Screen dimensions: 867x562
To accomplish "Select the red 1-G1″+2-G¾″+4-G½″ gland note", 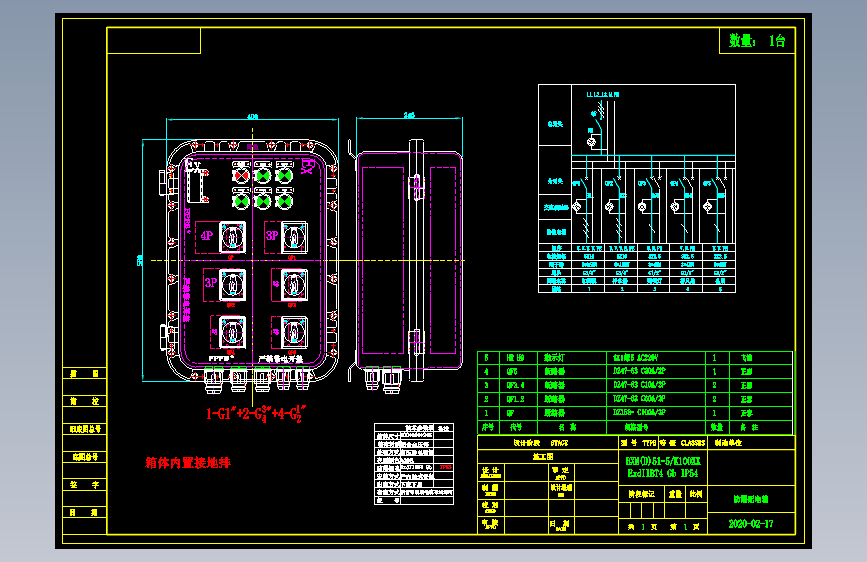I will 255,413.
